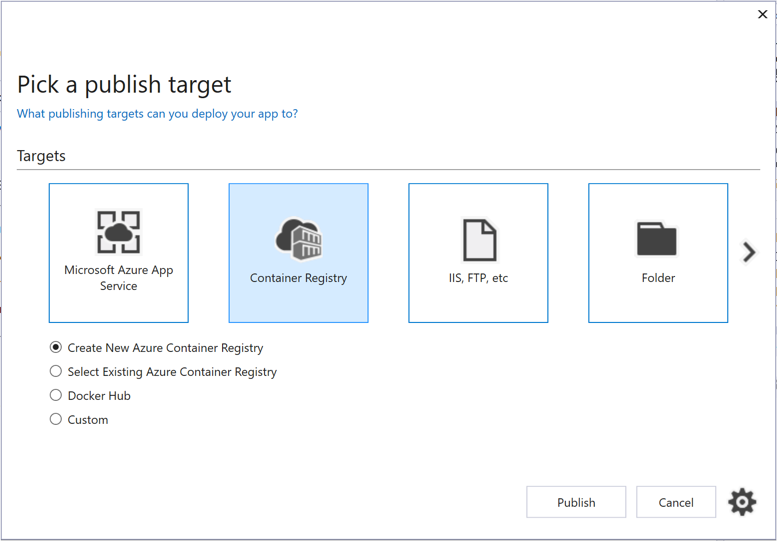777x541 pixels.
Task: Select the Container Registry target tile
Action: click(x=298, y=253)
